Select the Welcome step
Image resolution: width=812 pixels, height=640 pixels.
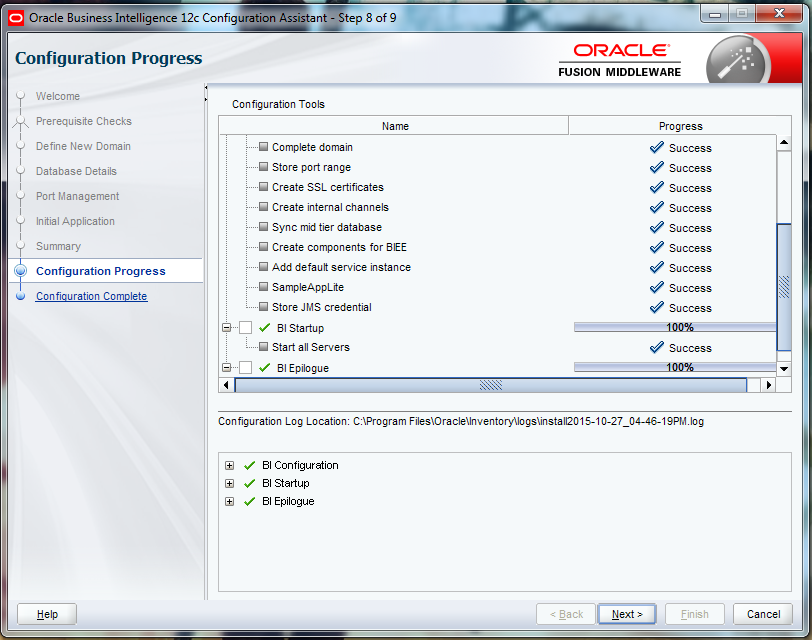(57, 96)
